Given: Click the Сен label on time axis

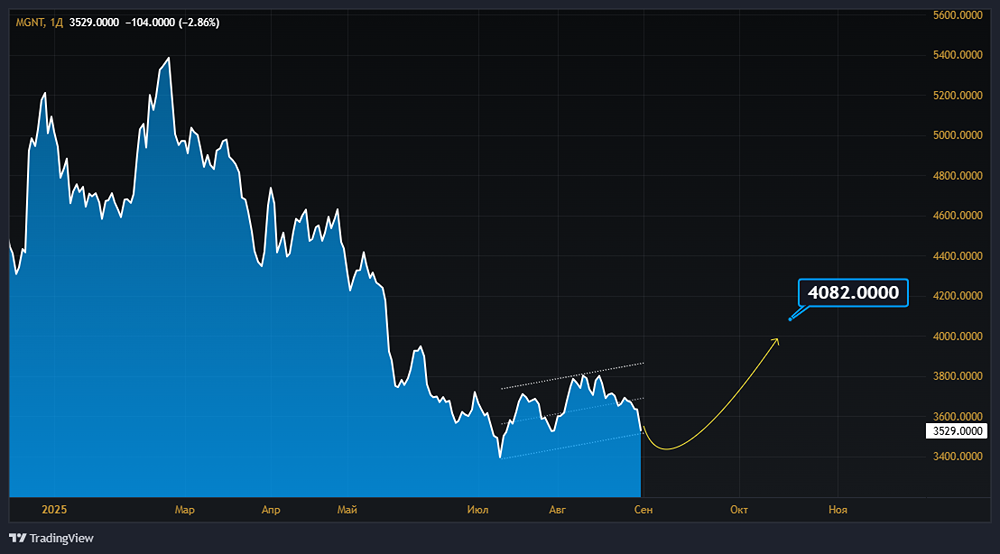Looking at the screenshot, I should click(x=643, y=509).
